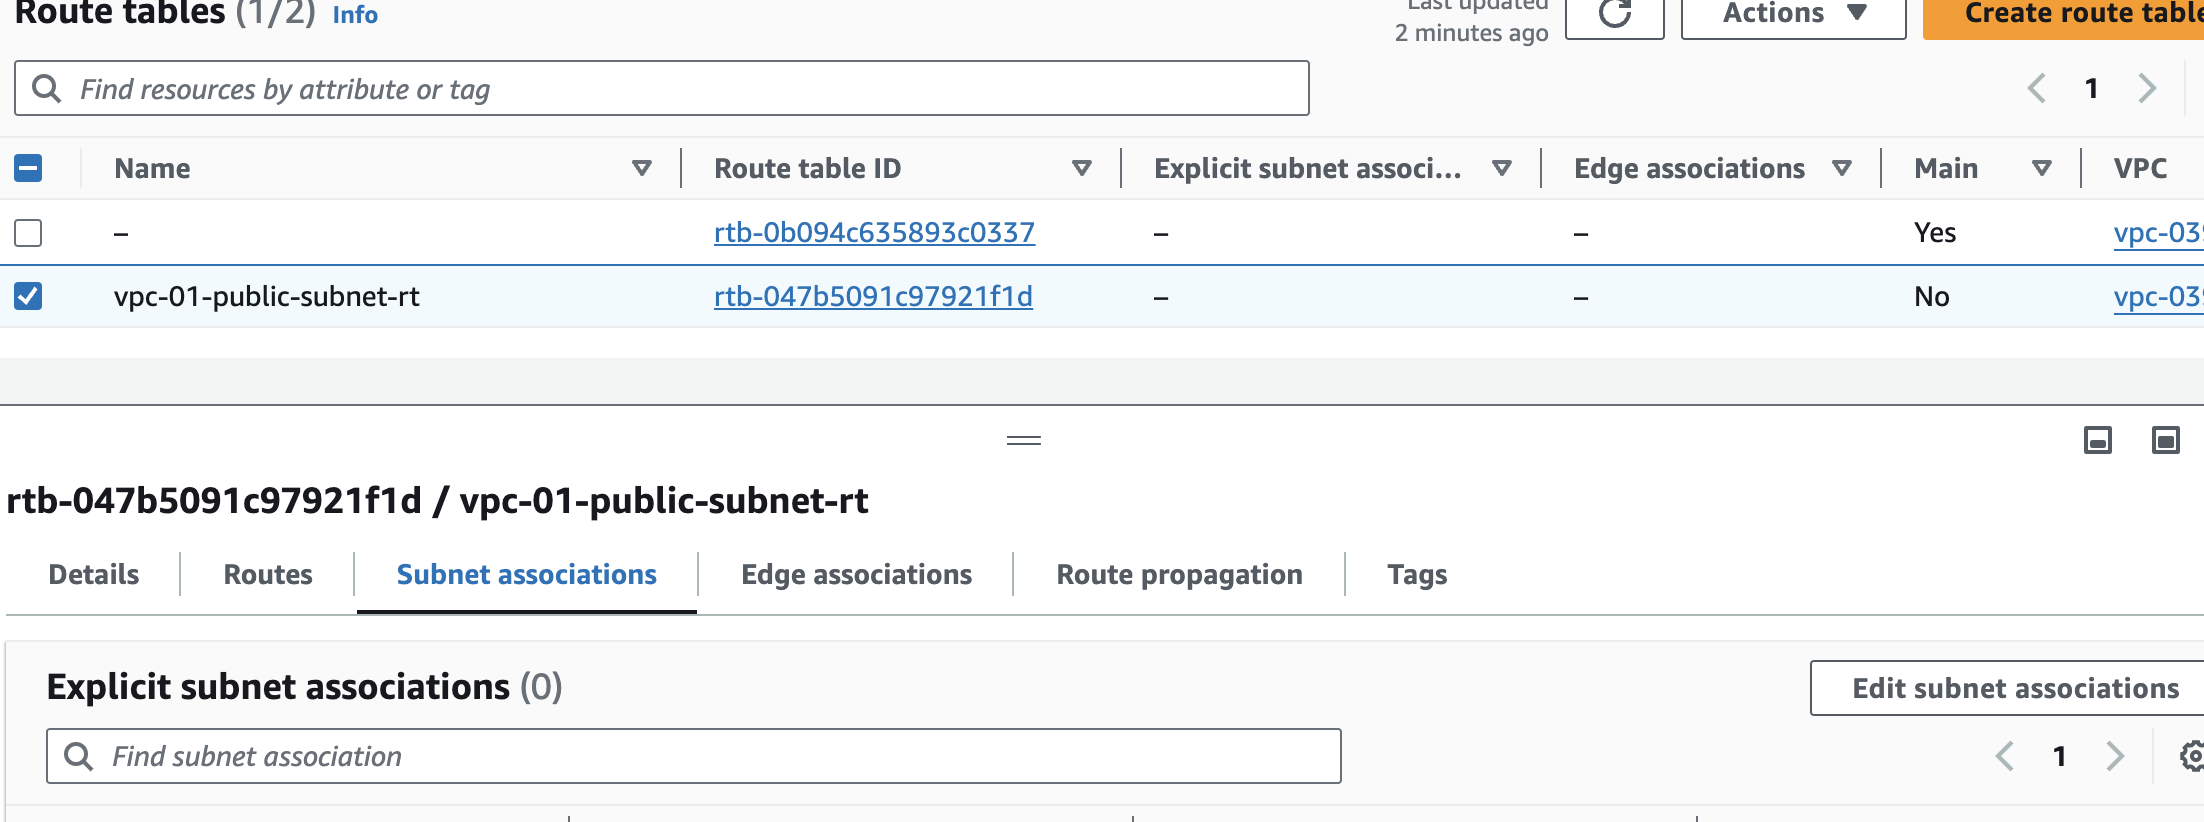Screen dimensions: 2204x822
Task: Click Edit subnet associations button
Action: click(2014, 688)
